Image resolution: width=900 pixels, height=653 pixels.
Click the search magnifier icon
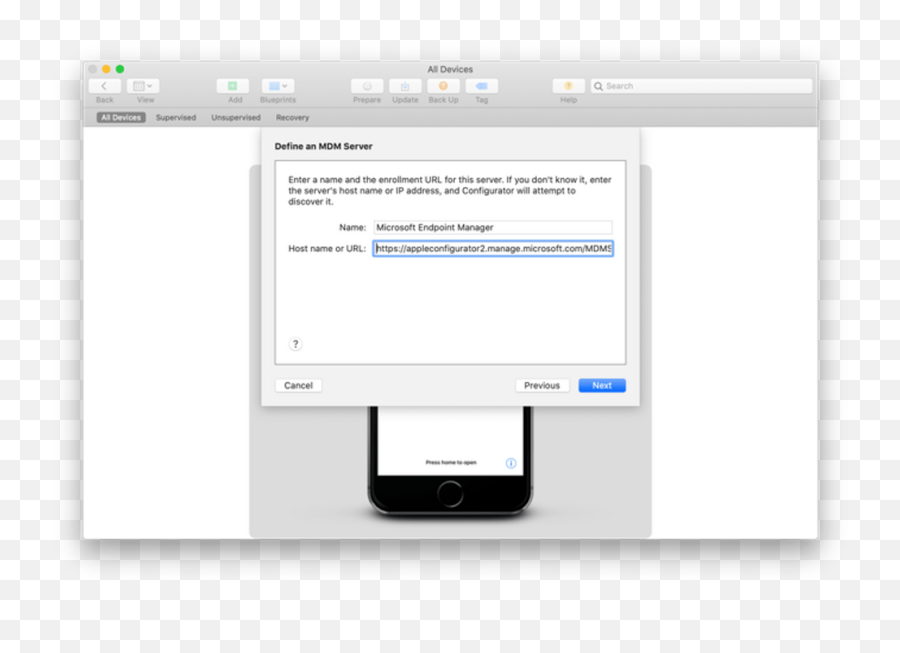tap(598, 86)
